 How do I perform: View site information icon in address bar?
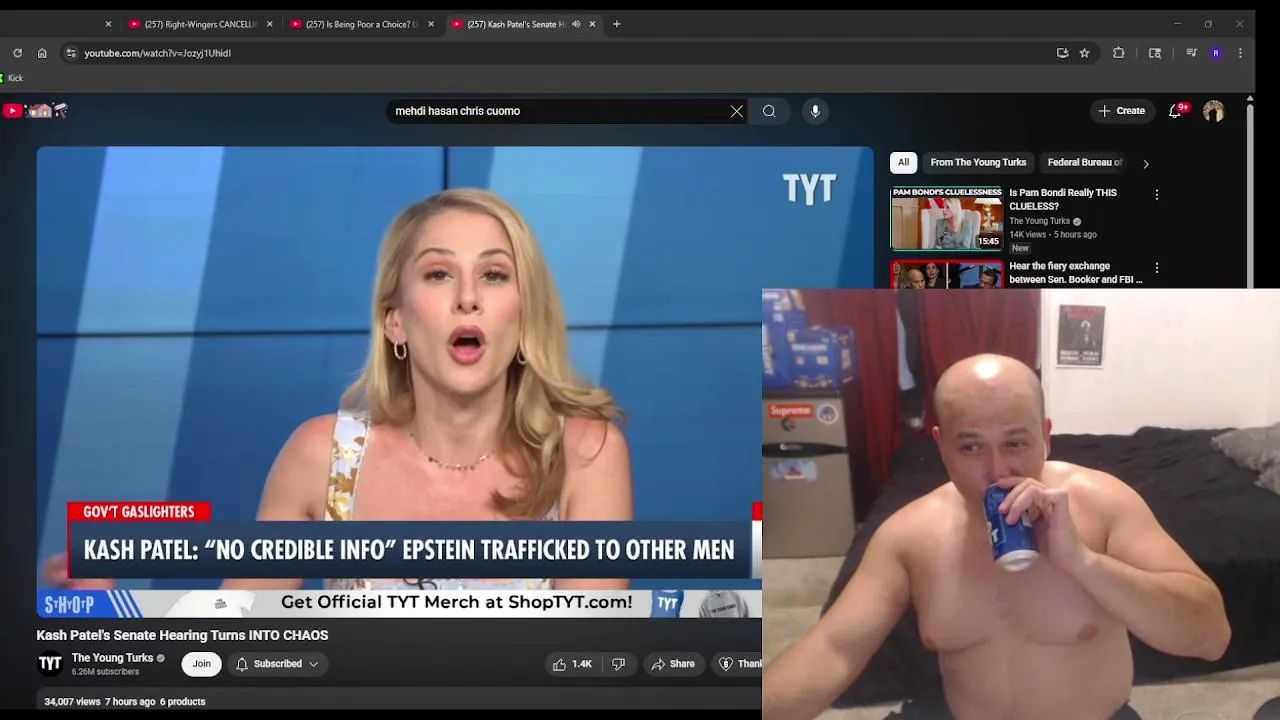pyautogui.click(x=70, y=53)
